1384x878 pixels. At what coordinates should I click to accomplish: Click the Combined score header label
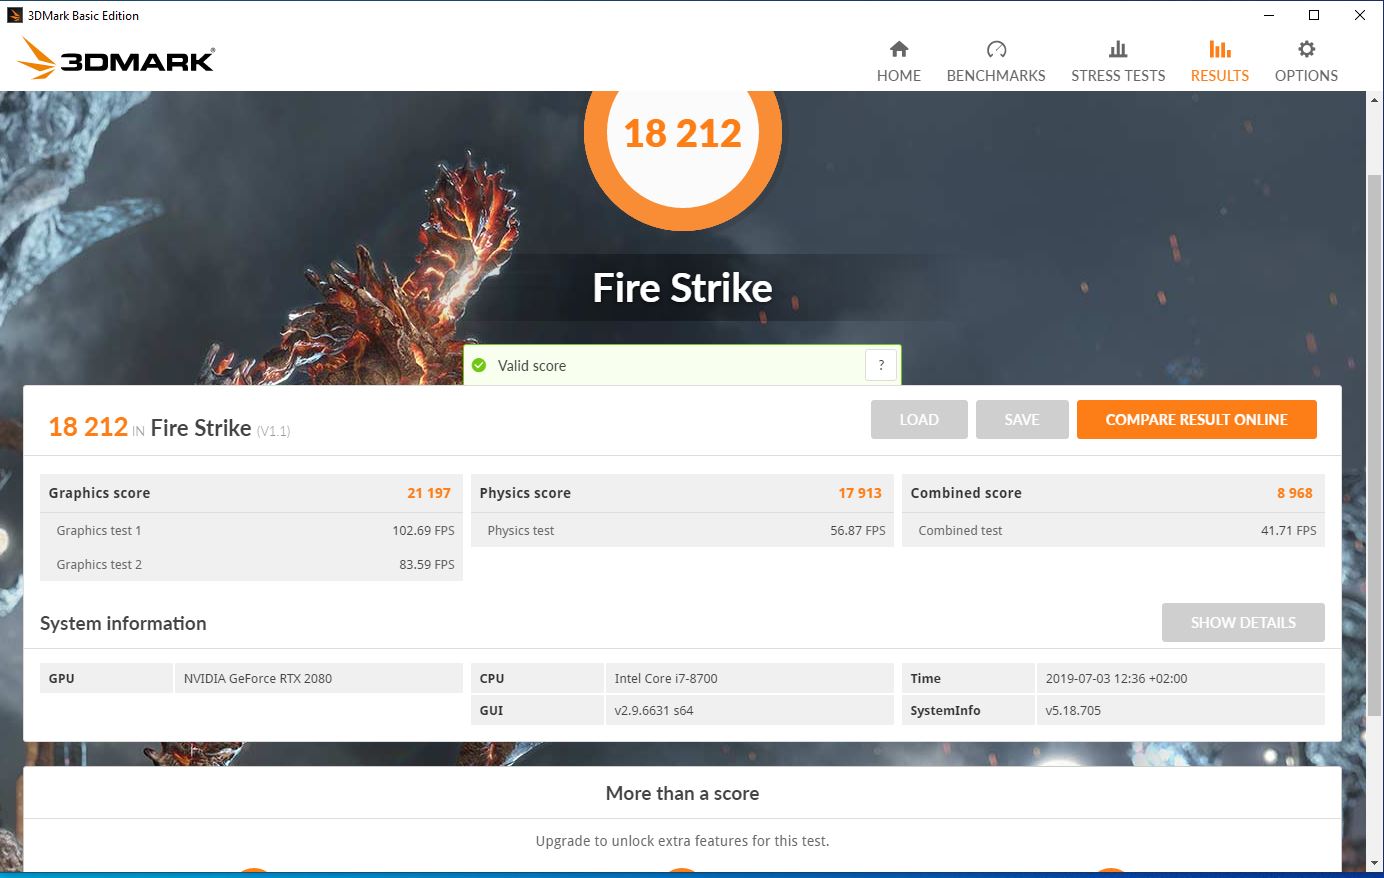pos(966,493)
